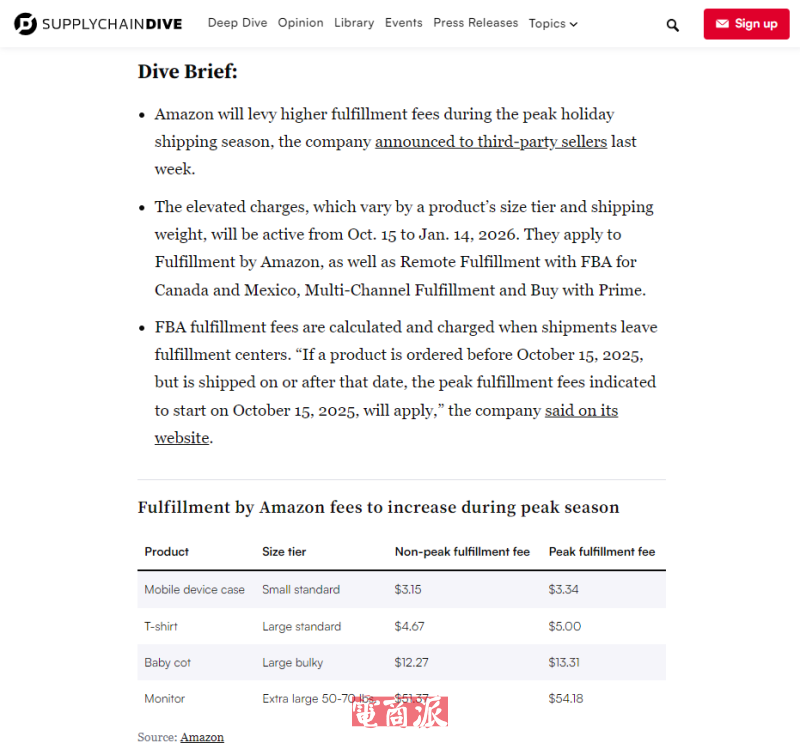Follow the "announced to third-party sellers" link
Image resolution: width=800 pixels, height=749 pixels.
[x=490, y=142]
